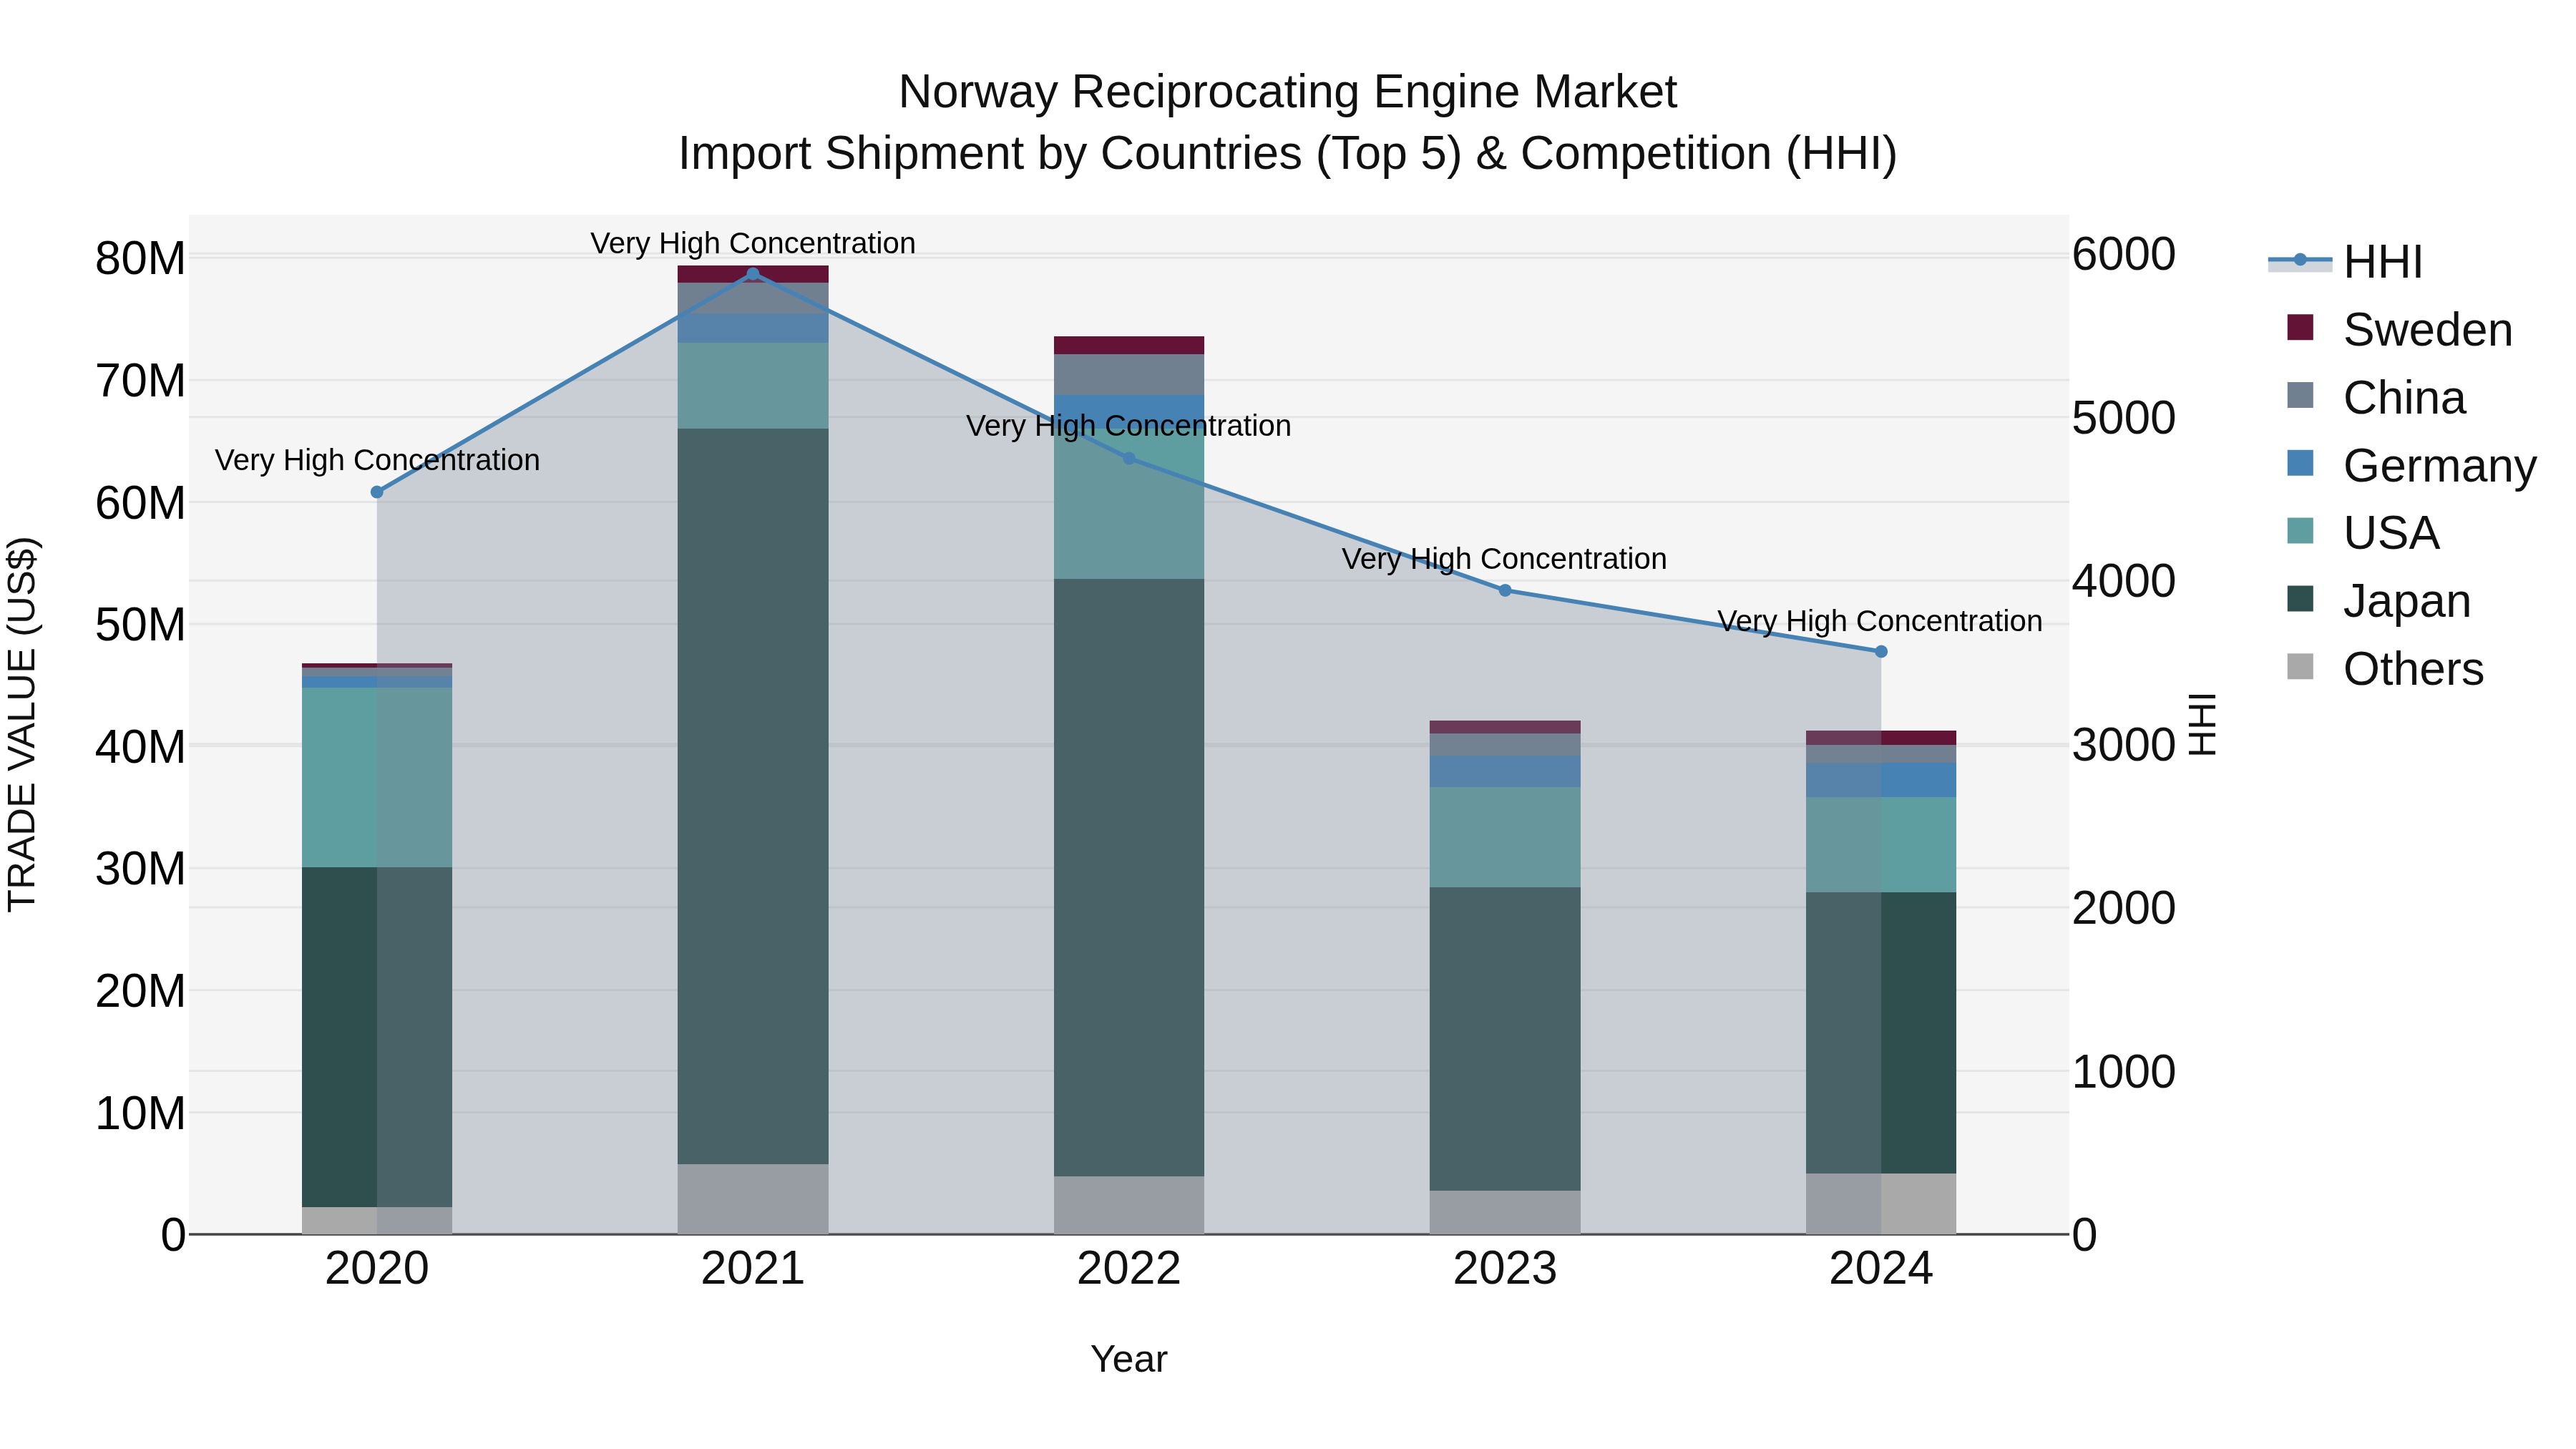Click the 2024 x-axis label
This screenshot has width=2576, height=1449.
(x=1881, y=1269)
